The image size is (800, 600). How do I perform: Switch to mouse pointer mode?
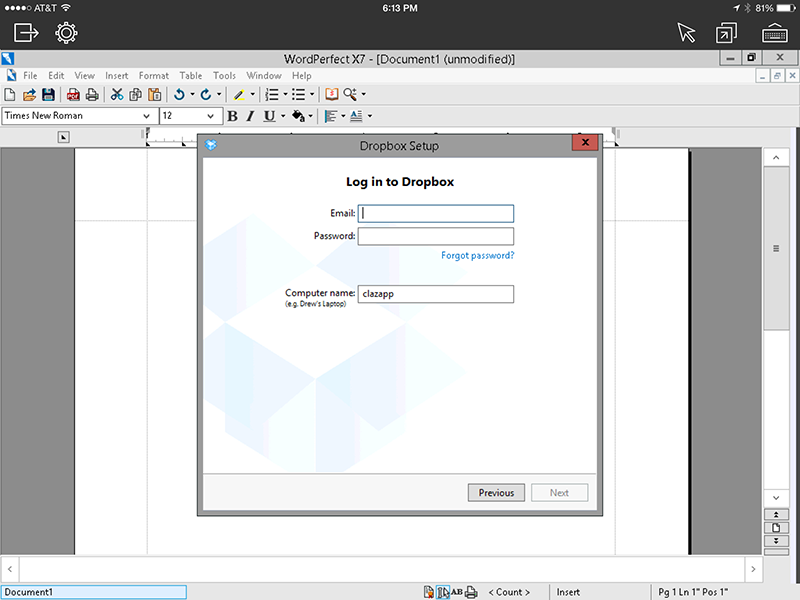(x=686, y=33)
